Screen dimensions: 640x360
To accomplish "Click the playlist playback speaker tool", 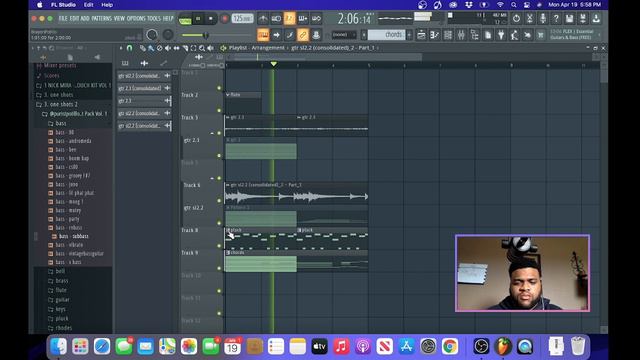I will coord(211,48).
